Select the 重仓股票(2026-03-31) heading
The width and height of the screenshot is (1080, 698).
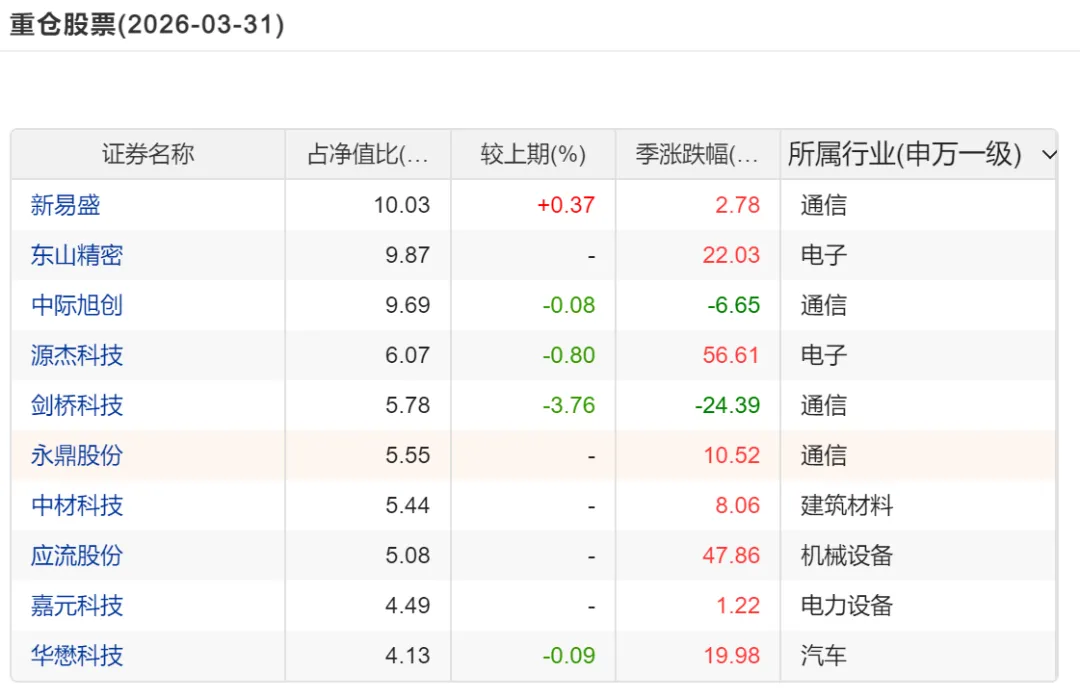[147, 25]
